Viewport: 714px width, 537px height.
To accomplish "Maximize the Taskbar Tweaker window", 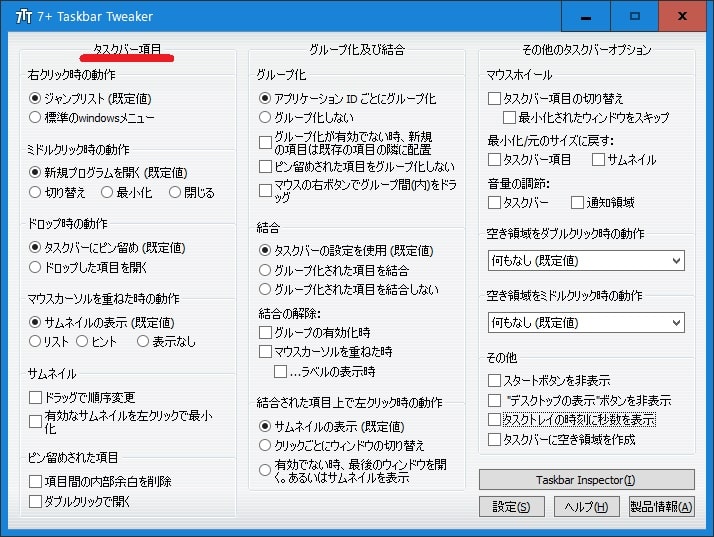I will tap(634, 16).
